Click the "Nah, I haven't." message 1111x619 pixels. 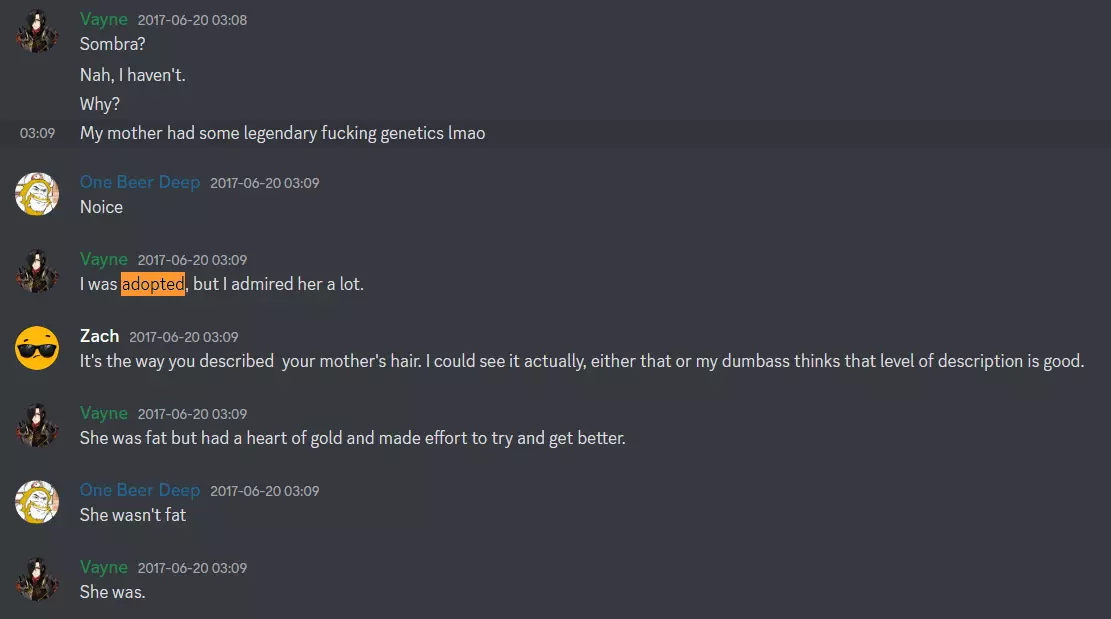133,75
